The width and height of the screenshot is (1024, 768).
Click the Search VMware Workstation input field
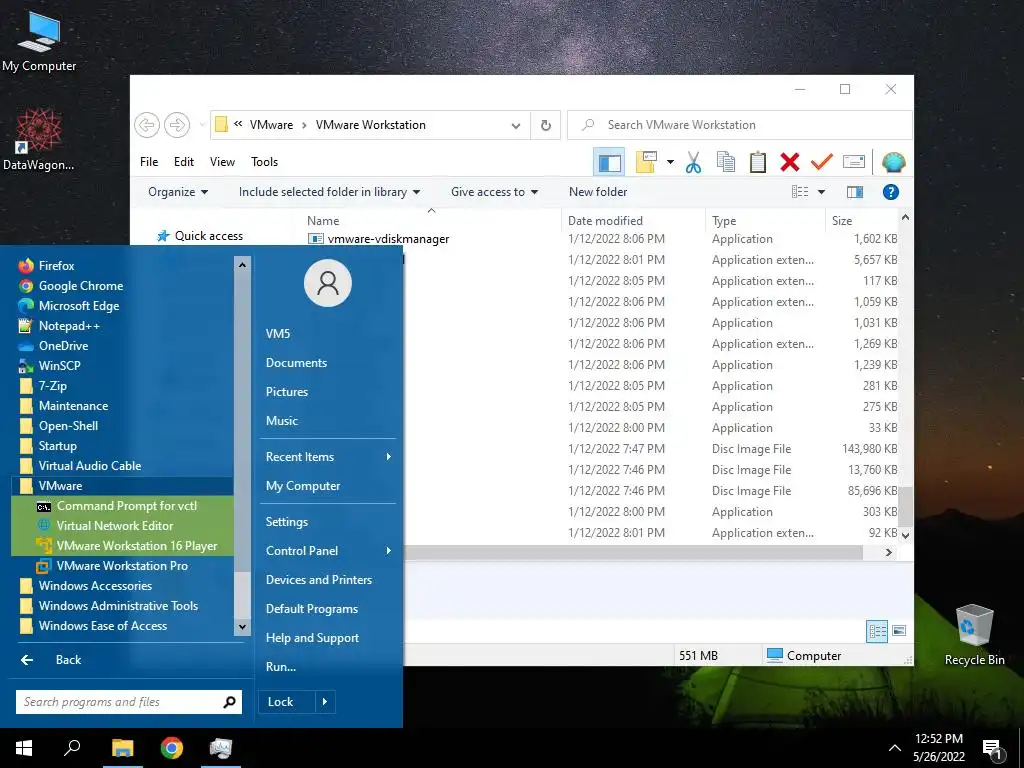(x=739, y=125)
